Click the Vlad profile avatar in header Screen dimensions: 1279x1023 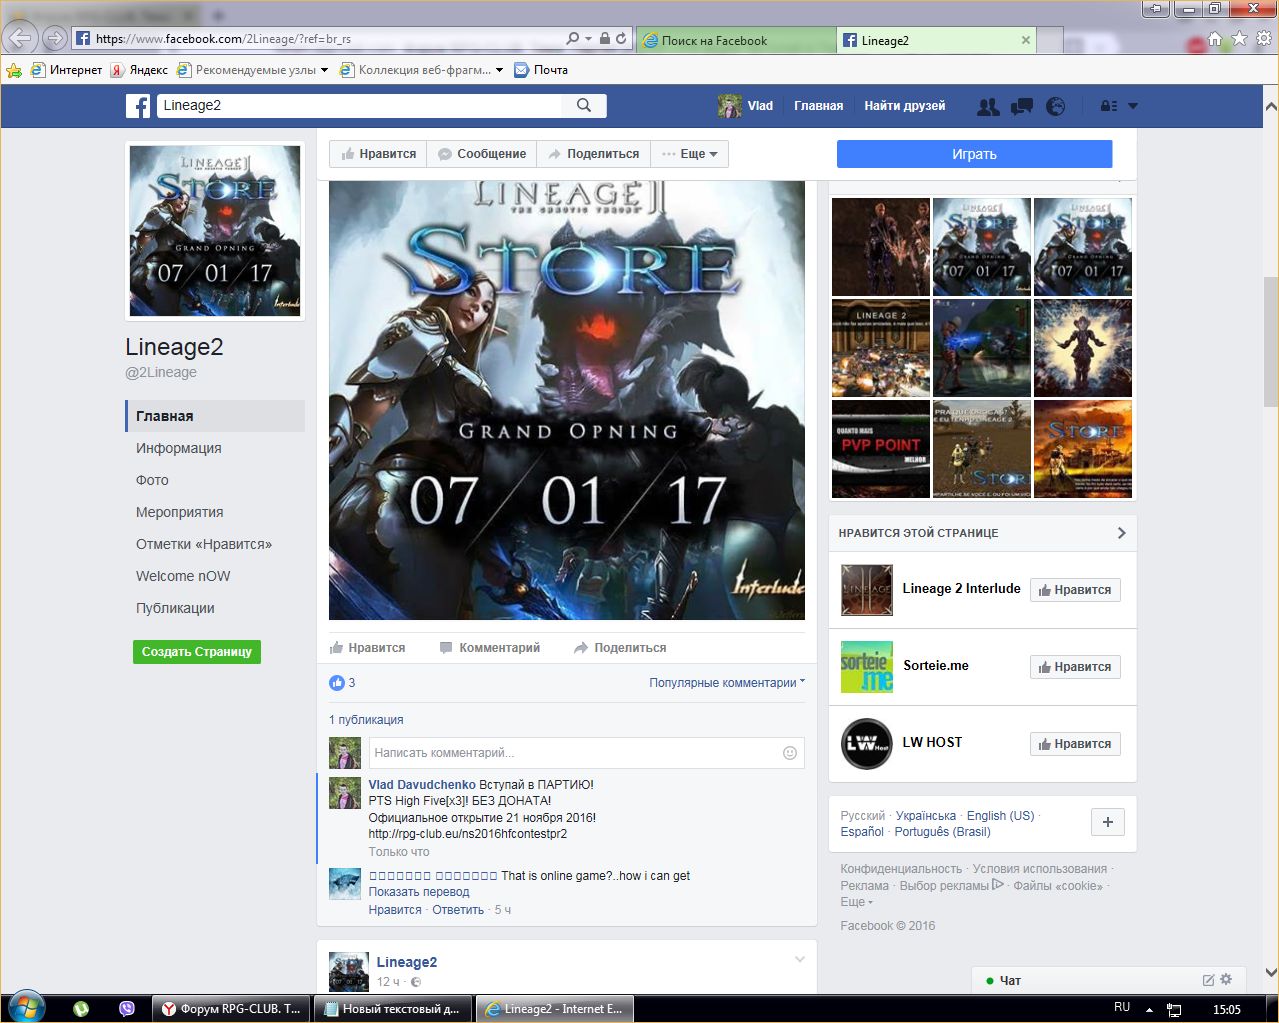(x=730, y=106)
